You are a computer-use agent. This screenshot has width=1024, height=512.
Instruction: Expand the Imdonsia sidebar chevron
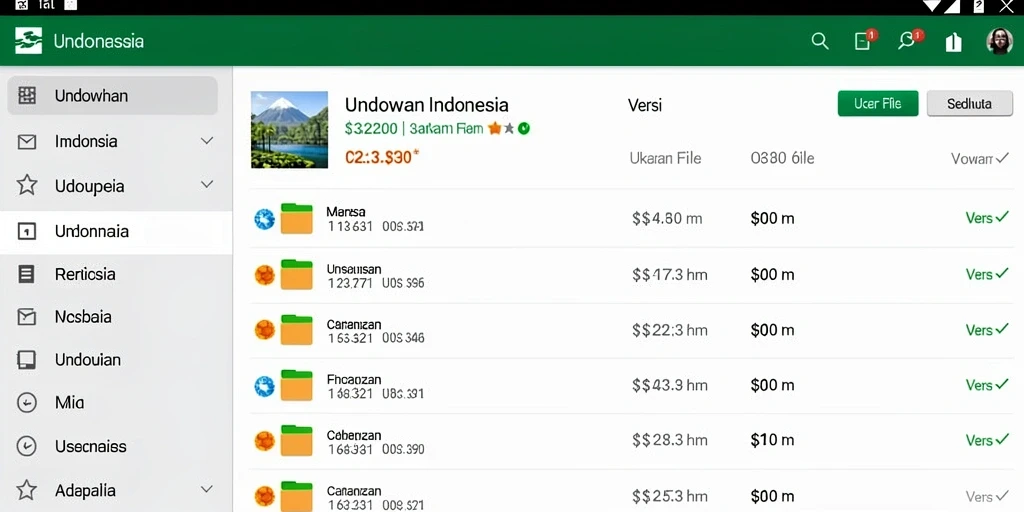(x=207, y=141)
